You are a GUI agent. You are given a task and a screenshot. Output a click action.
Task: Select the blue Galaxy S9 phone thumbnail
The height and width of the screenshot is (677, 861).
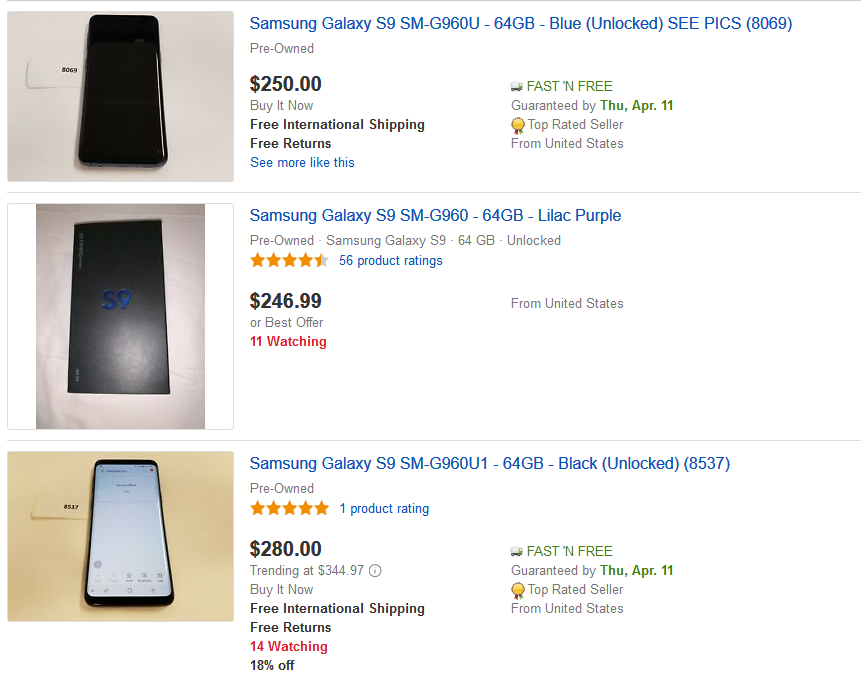pos(121,96)
